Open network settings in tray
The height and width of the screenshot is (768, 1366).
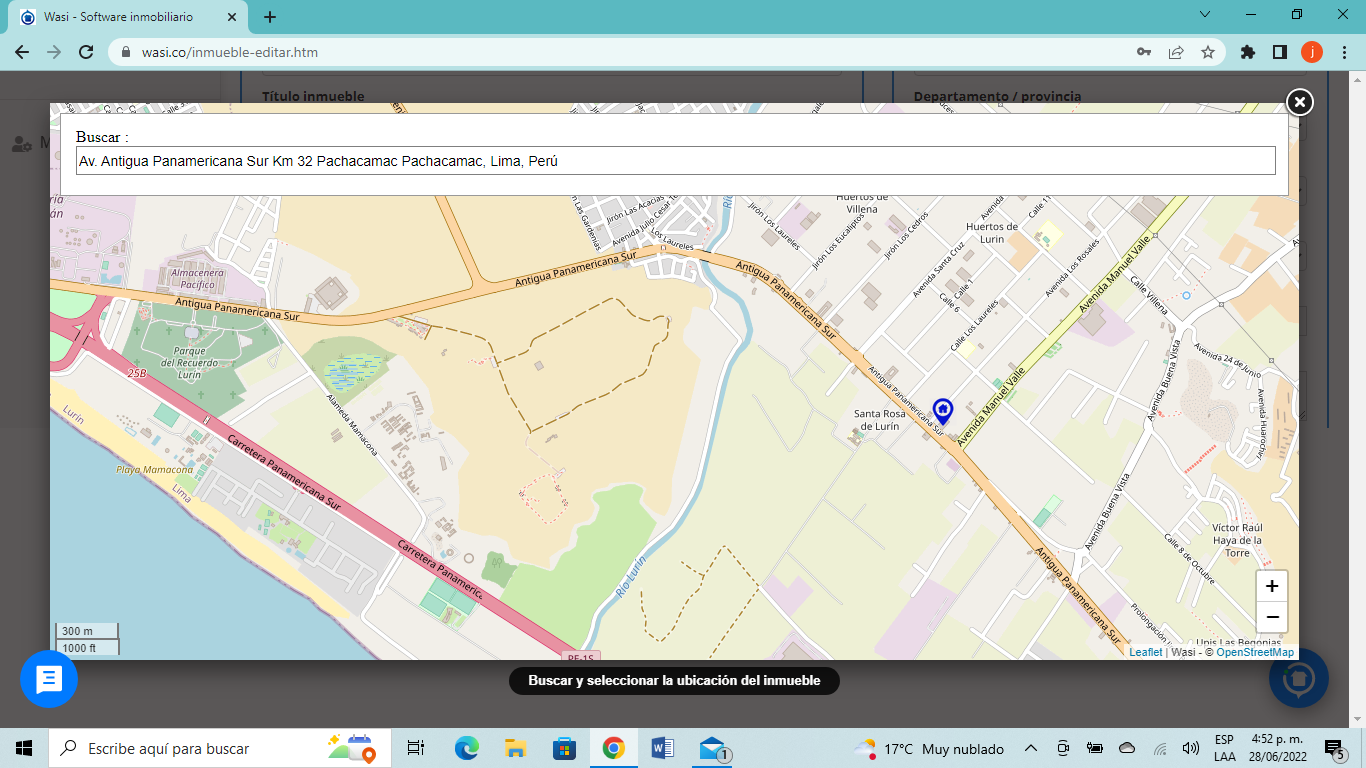[1160, 748]
